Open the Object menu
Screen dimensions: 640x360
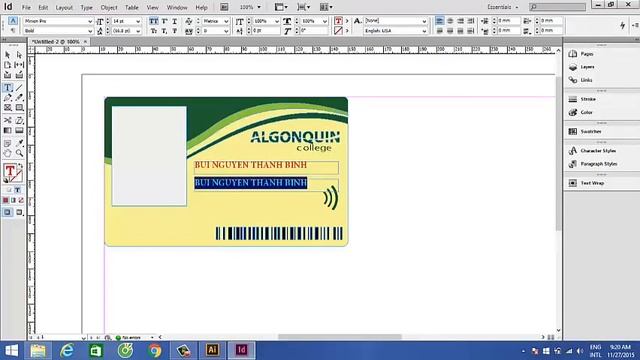109,8
